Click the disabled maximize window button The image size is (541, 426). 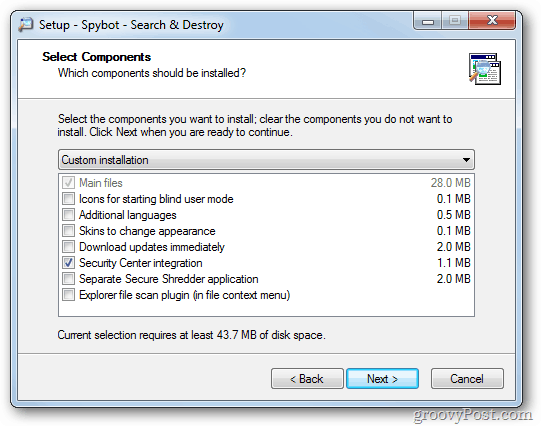(455, 21)
